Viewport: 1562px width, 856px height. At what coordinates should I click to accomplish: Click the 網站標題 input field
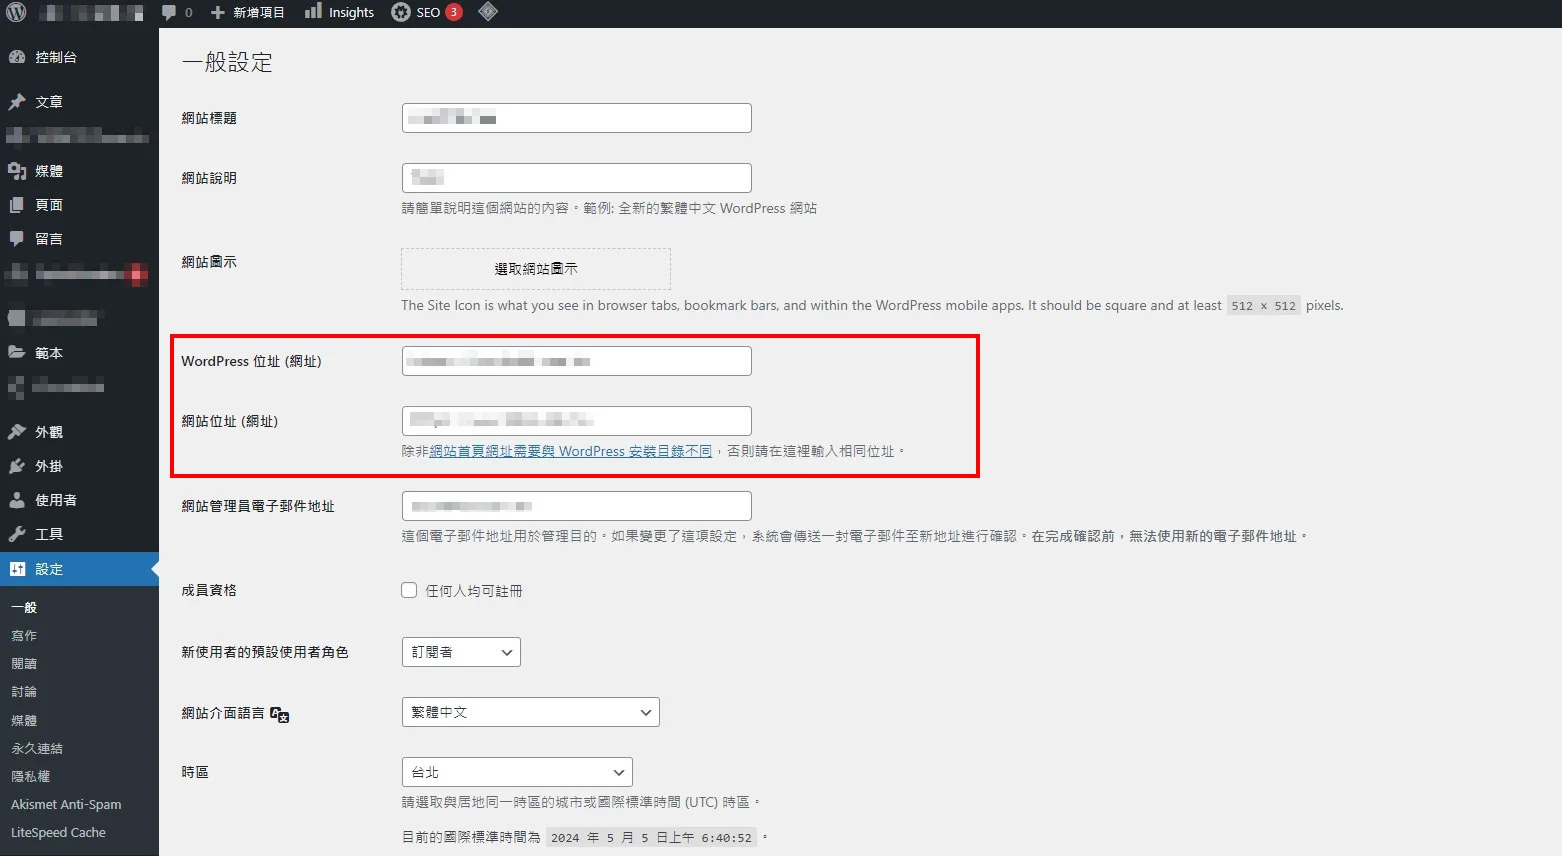click(x=577, y=118)
